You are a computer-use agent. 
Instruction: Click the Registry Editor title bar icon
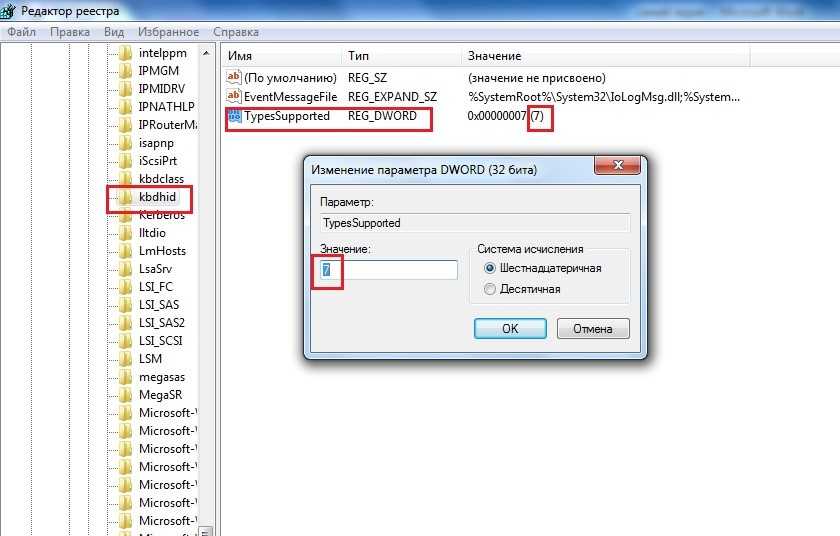pos(8,10)
